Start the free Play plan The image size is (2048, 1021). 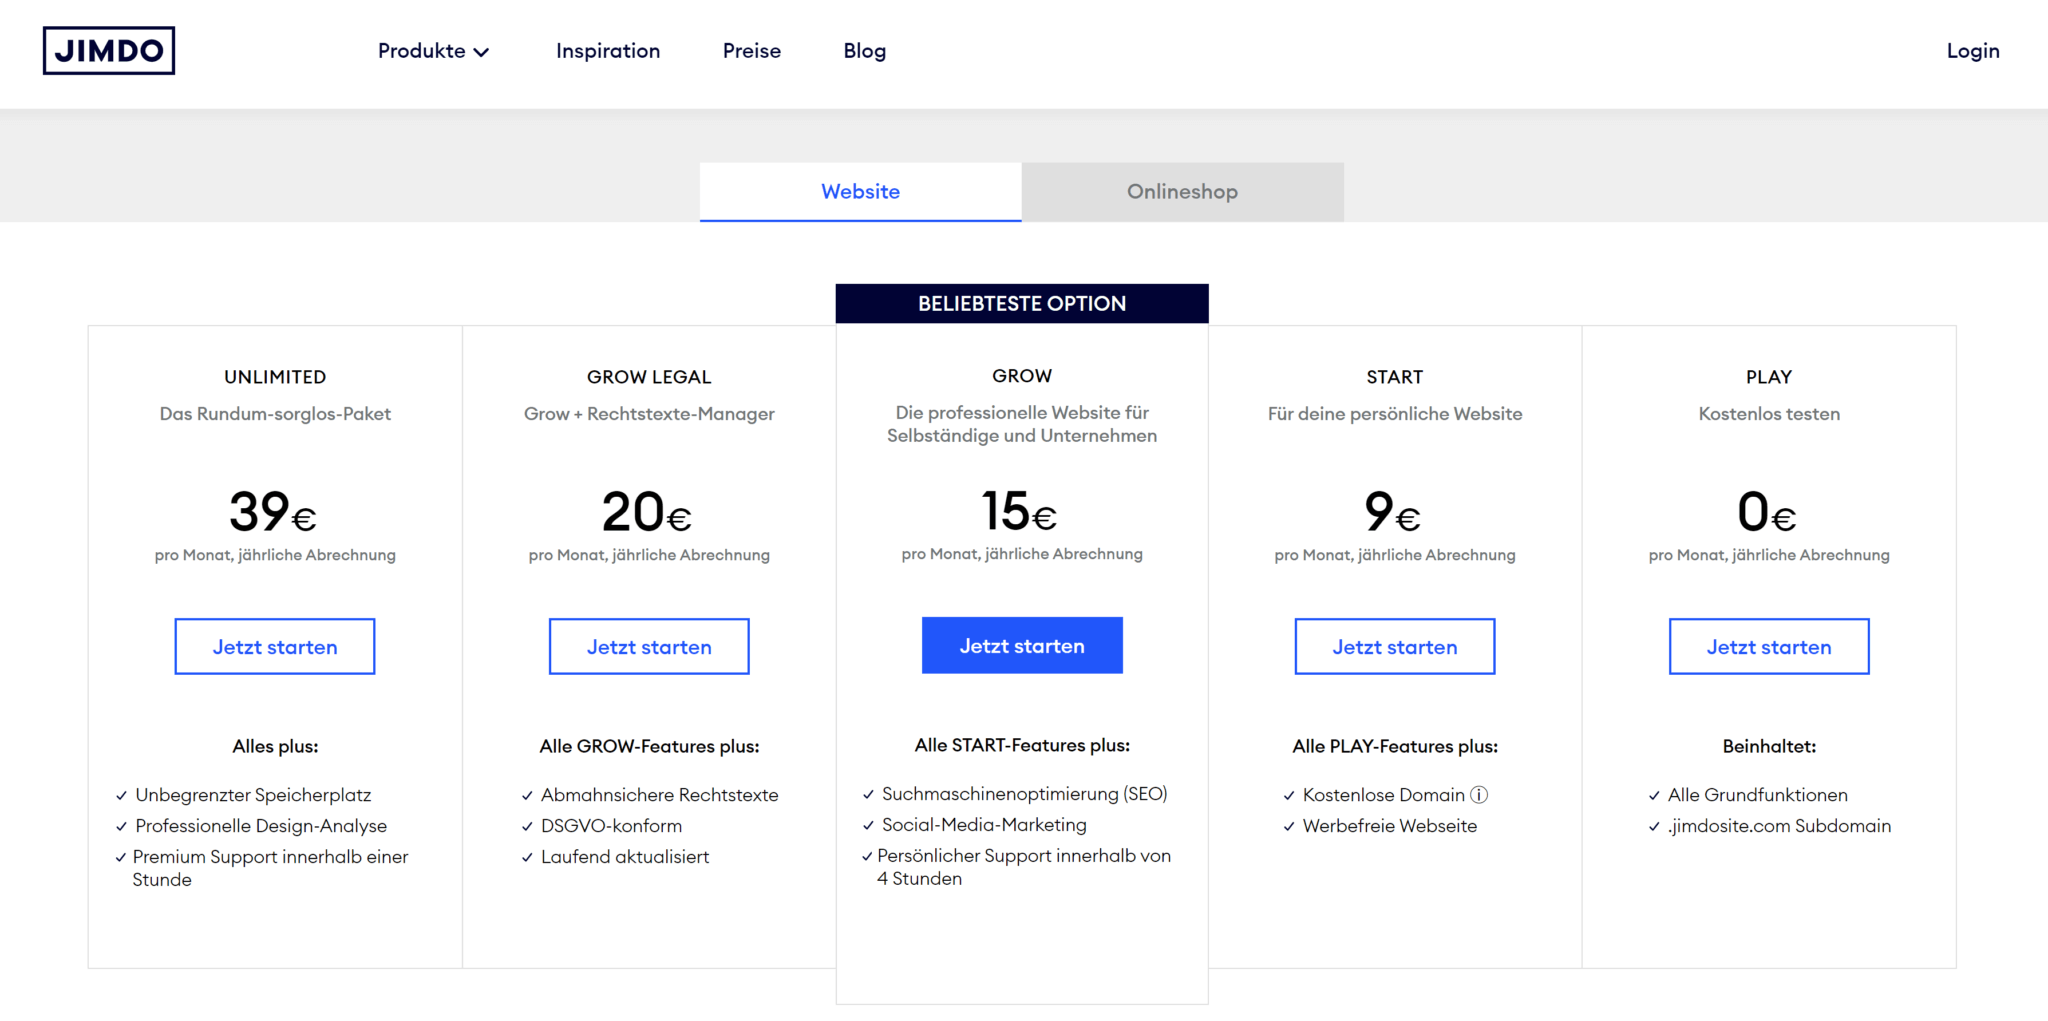coord(1768,647)
